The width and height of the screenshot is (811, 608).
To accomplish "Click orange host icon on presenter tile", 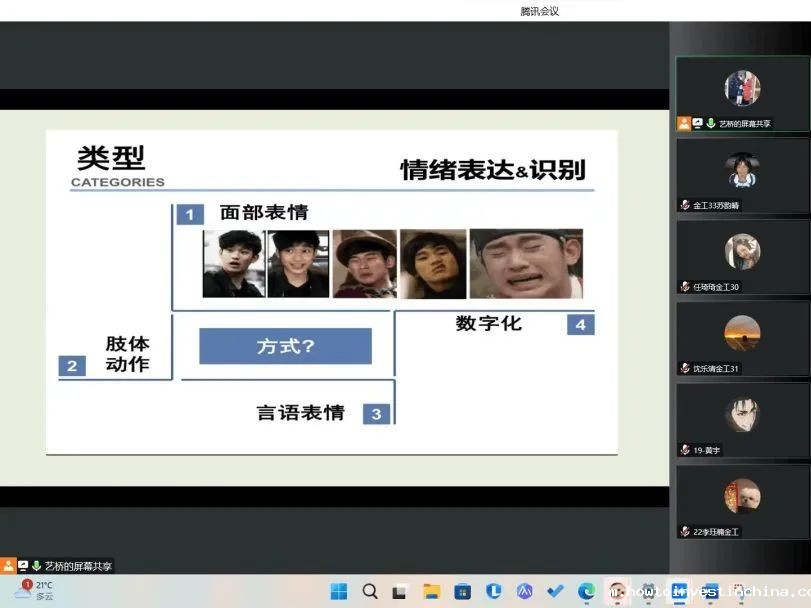I will 684,124.
